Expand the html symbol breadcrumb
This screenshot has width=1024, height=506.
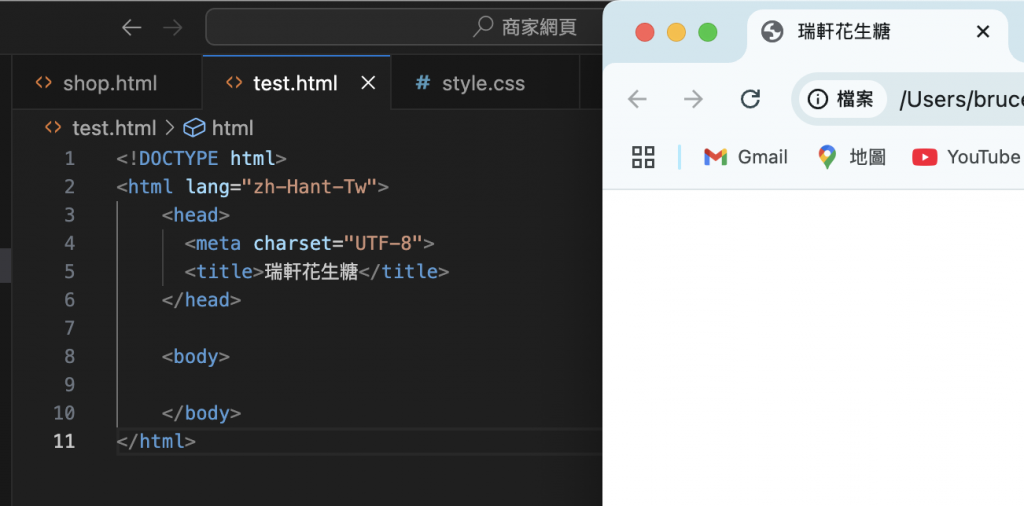point(220,128)
